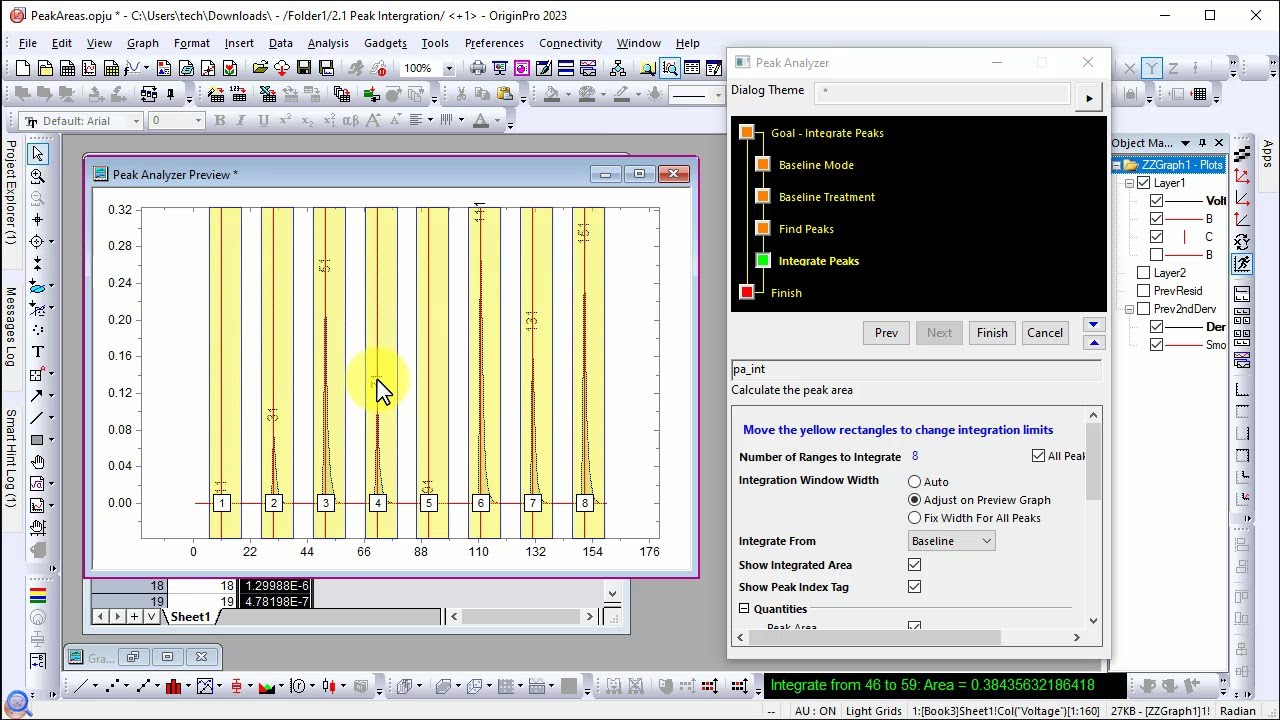Click the Prev button in Peak Analyzer
The height and width of the screenshot is (720, 1280).
[886, 333]
